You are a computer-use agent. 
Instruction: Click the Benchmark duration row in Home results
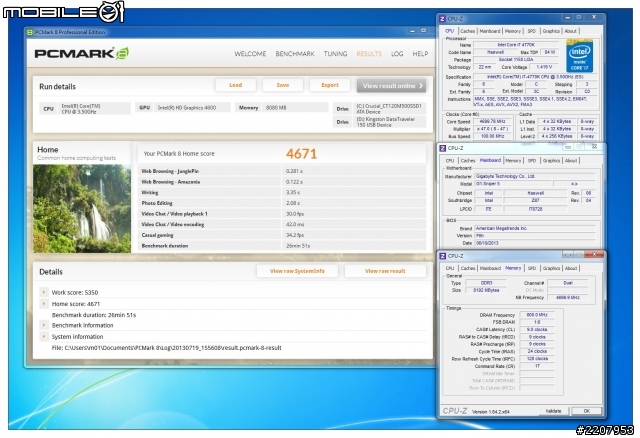282,246
